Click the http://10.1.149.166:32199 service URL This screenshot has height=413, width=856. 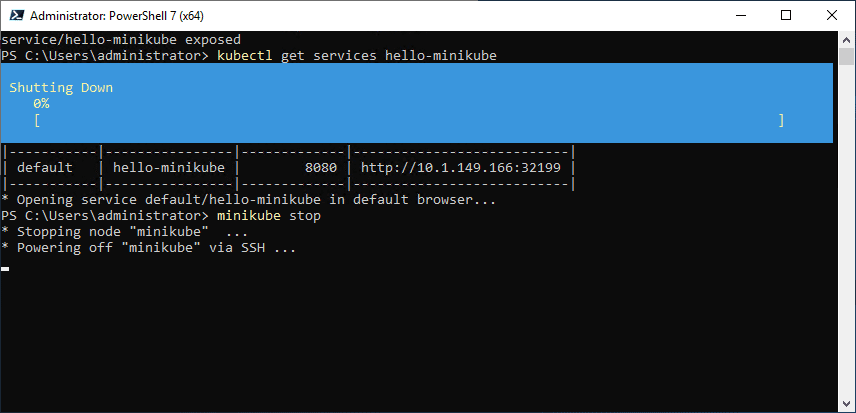click(x=460, y=168)
